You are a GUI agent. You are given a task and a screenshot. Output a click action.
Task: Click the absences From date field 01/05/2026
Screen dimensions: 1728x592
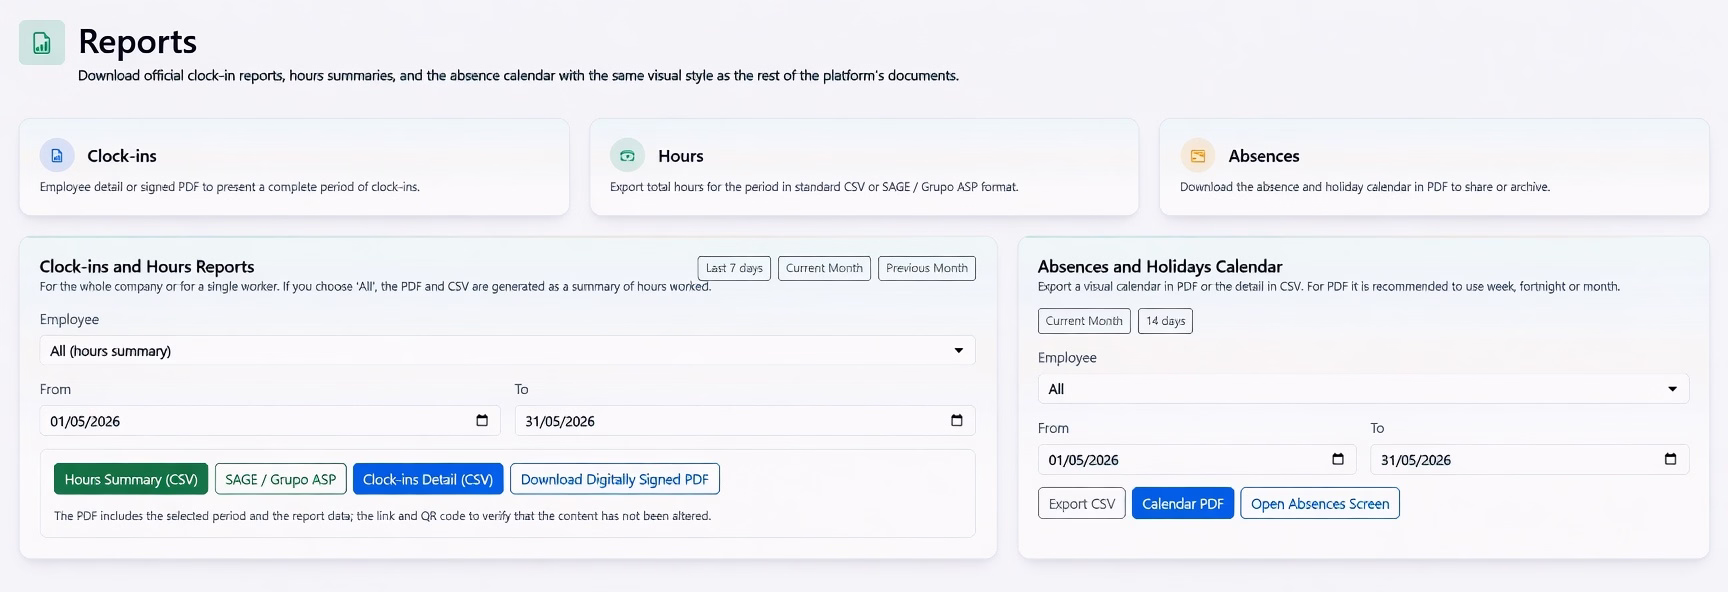1197,460
